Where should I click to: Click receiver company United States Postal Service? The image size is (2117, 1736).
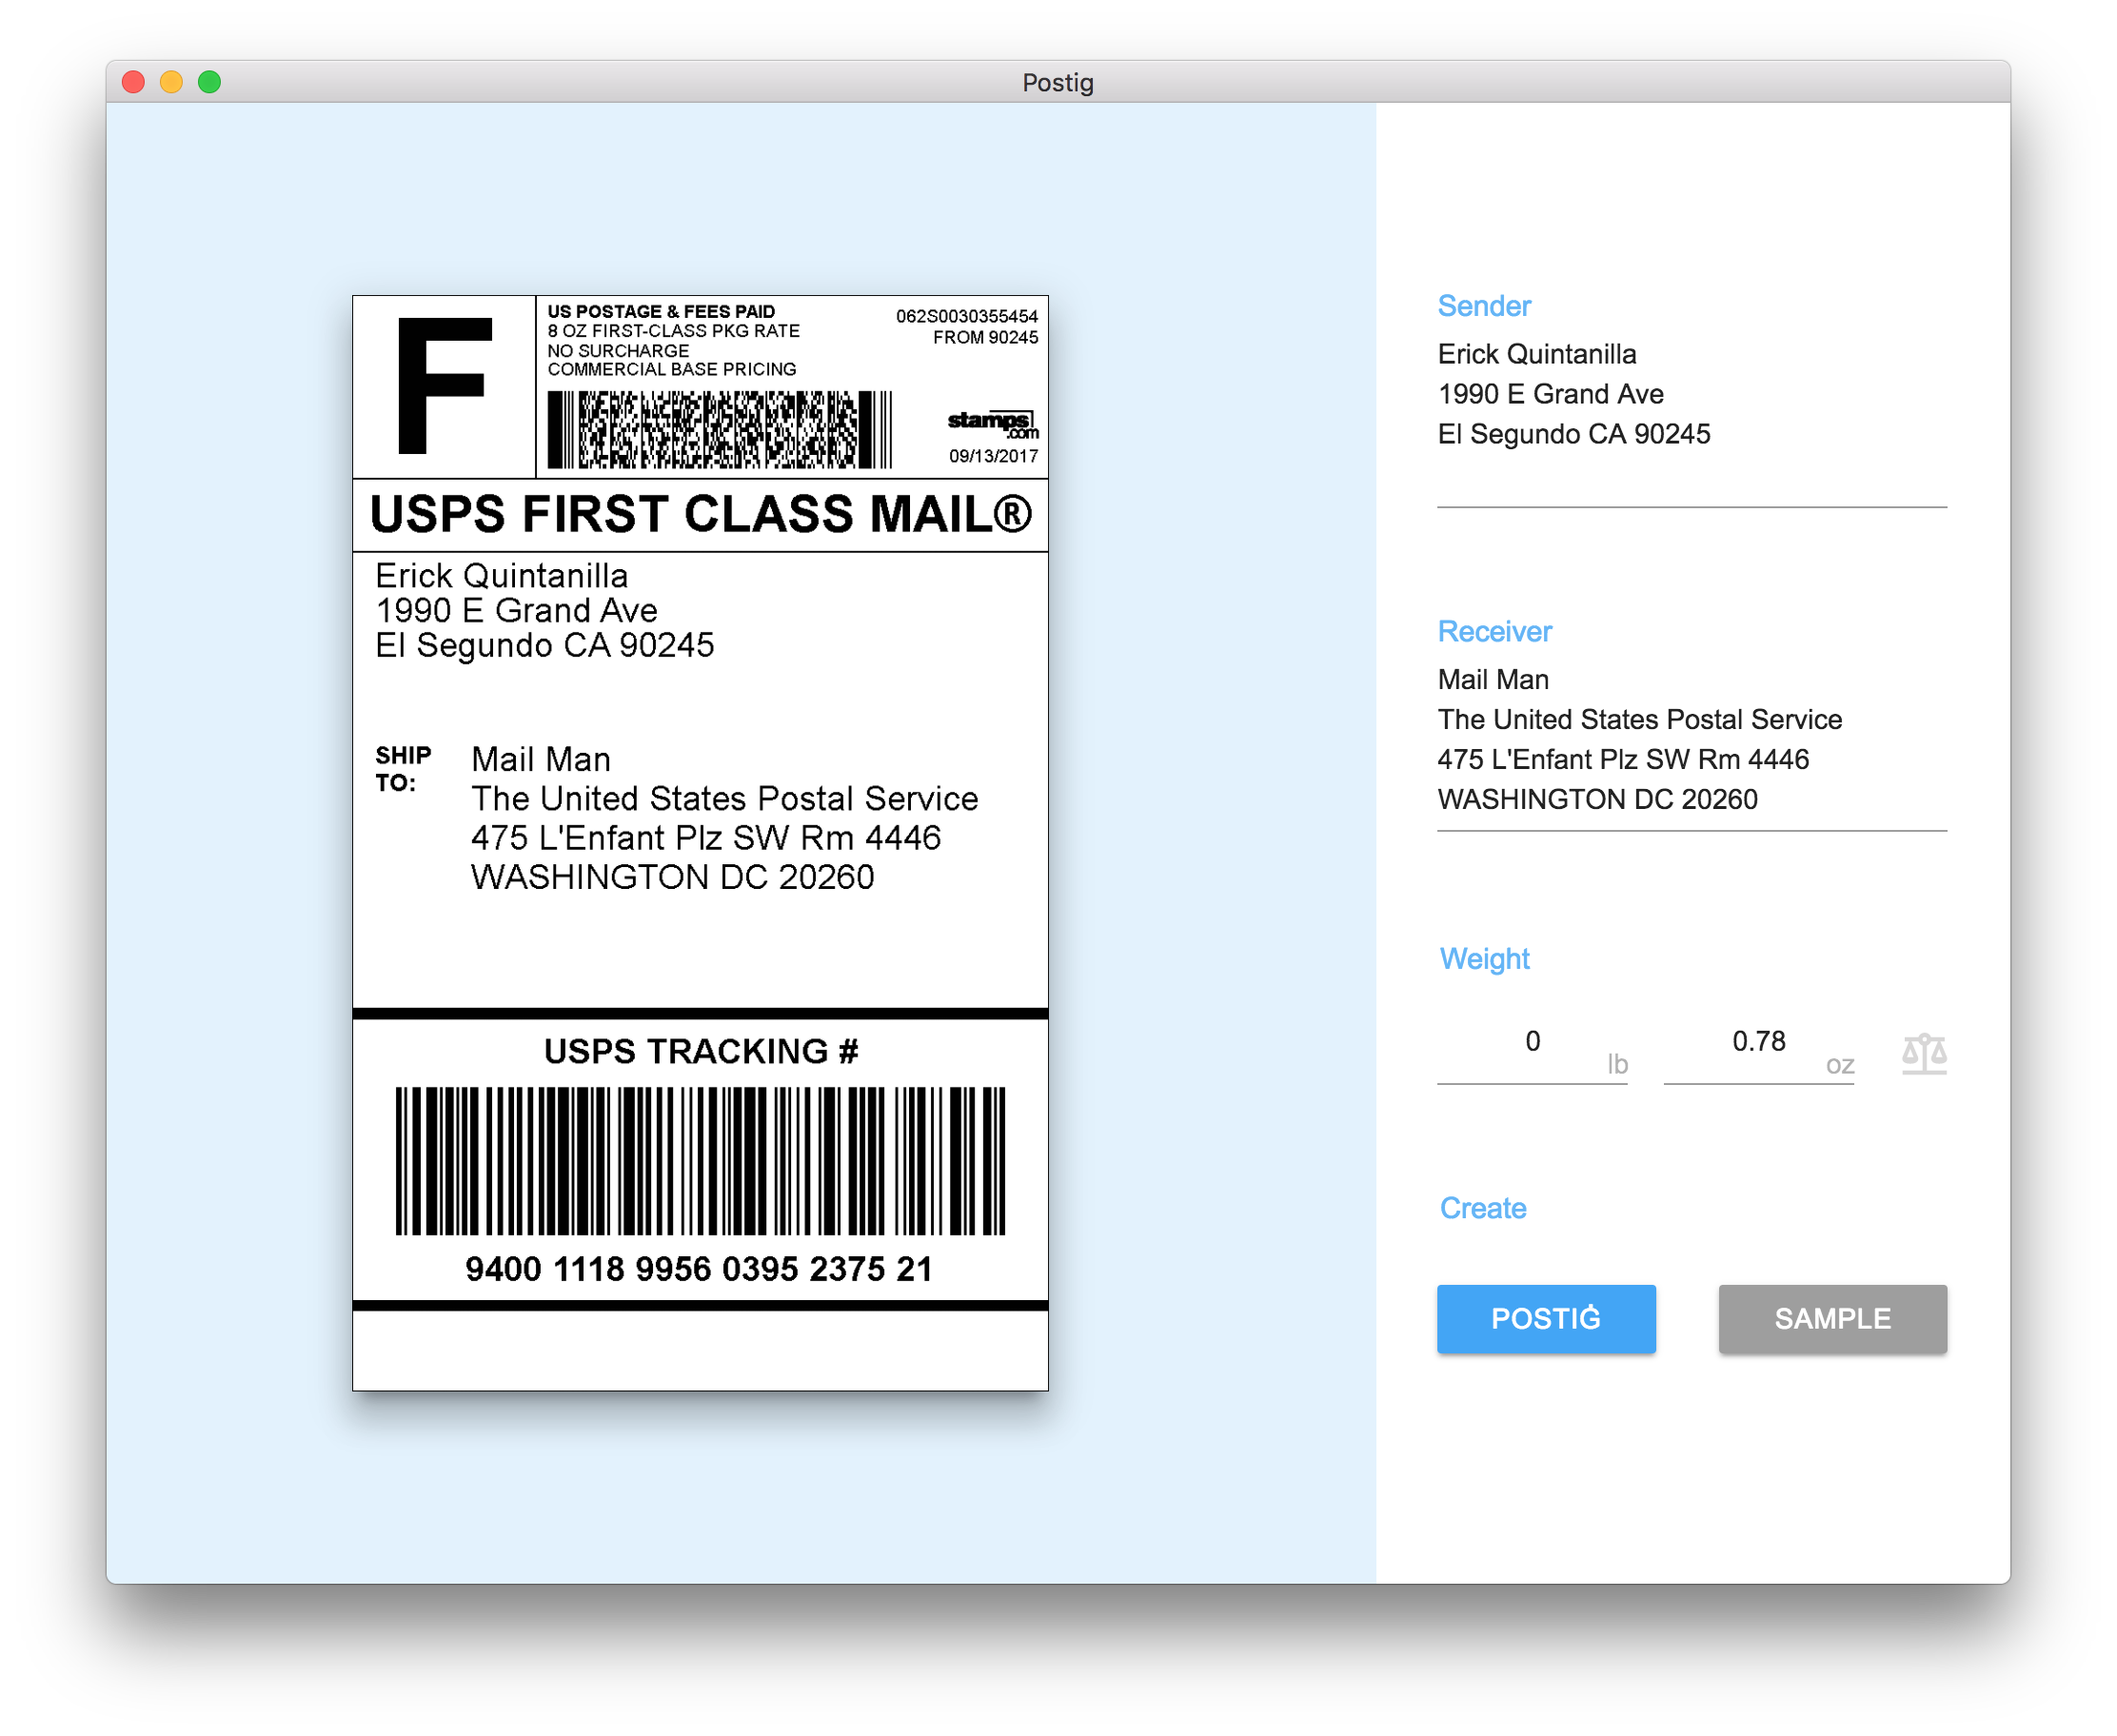(1639, 720)
